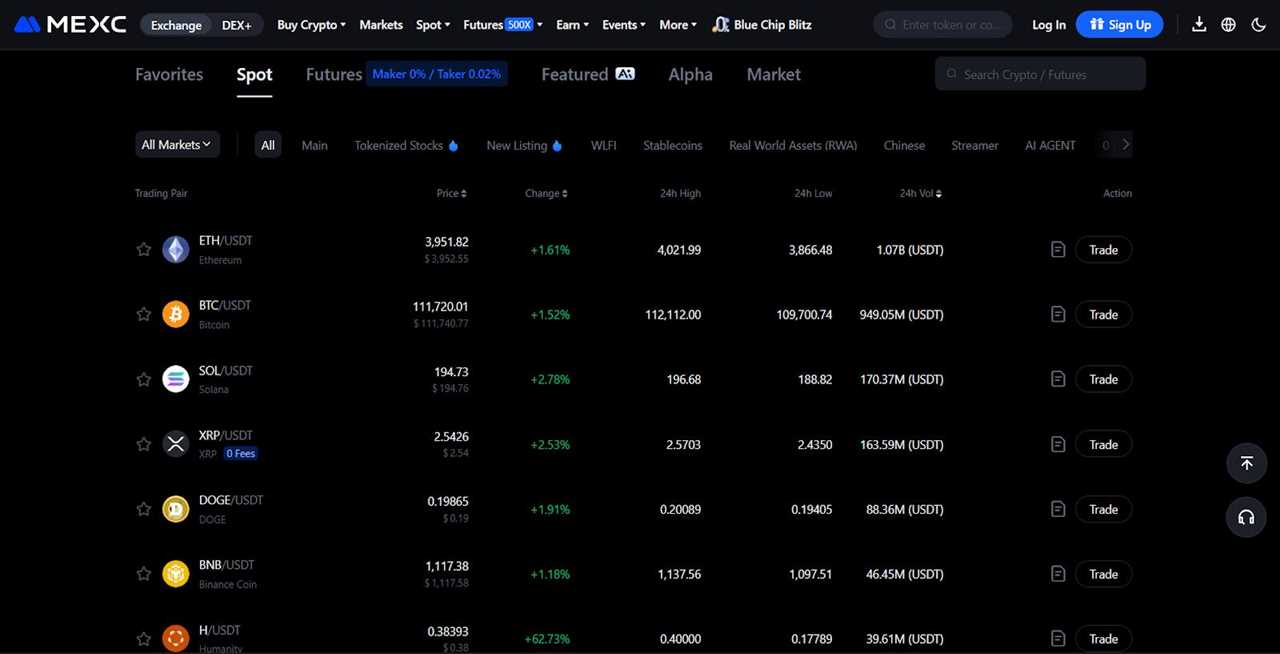Click the Sign Up button
Screen dimensions: 1280x654
pos(1119,23)
